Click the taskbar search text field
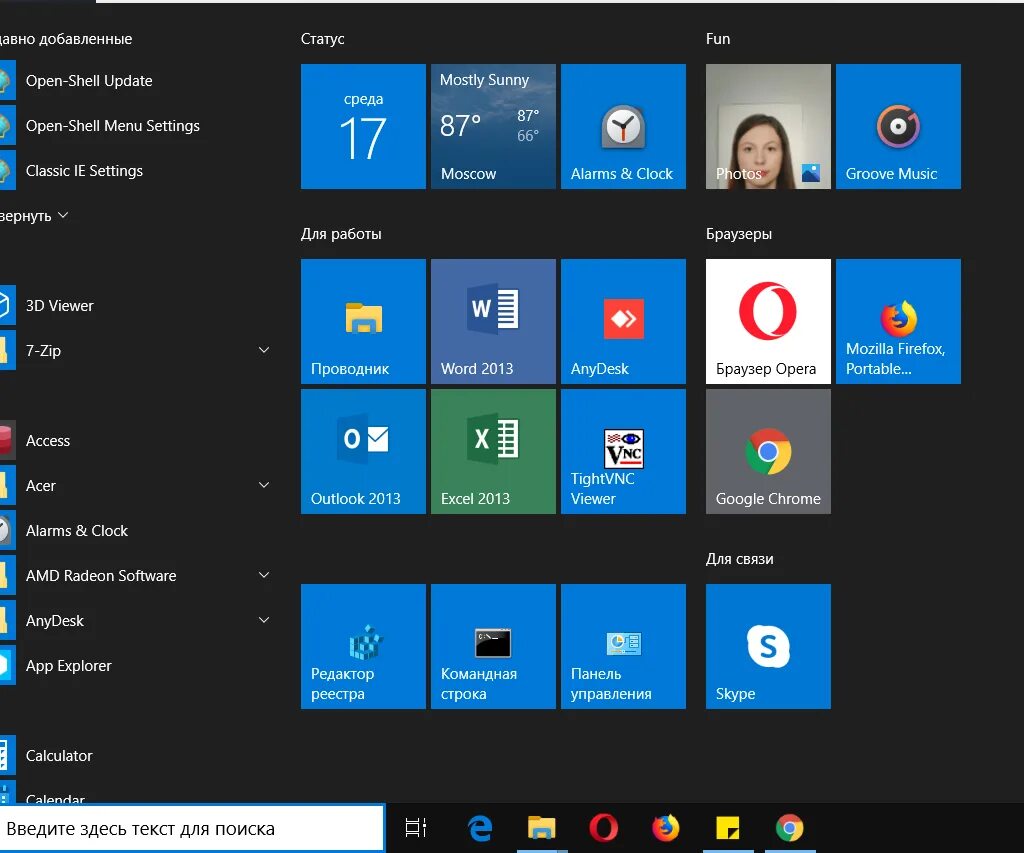This screenshot has width=1024, height=853. (191, 828)
